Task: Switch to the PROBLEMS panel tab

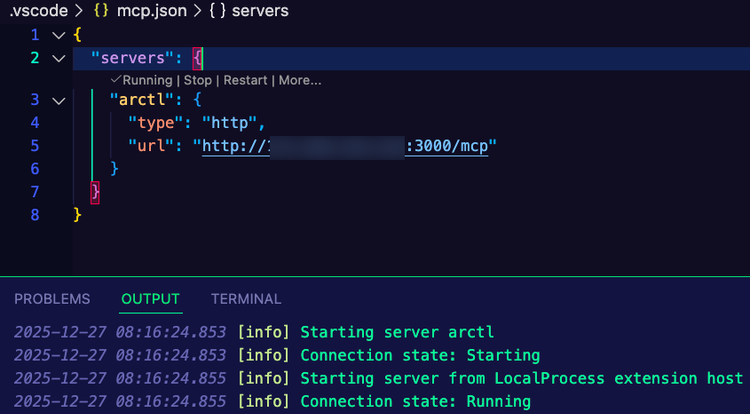Action: point(52,299)
